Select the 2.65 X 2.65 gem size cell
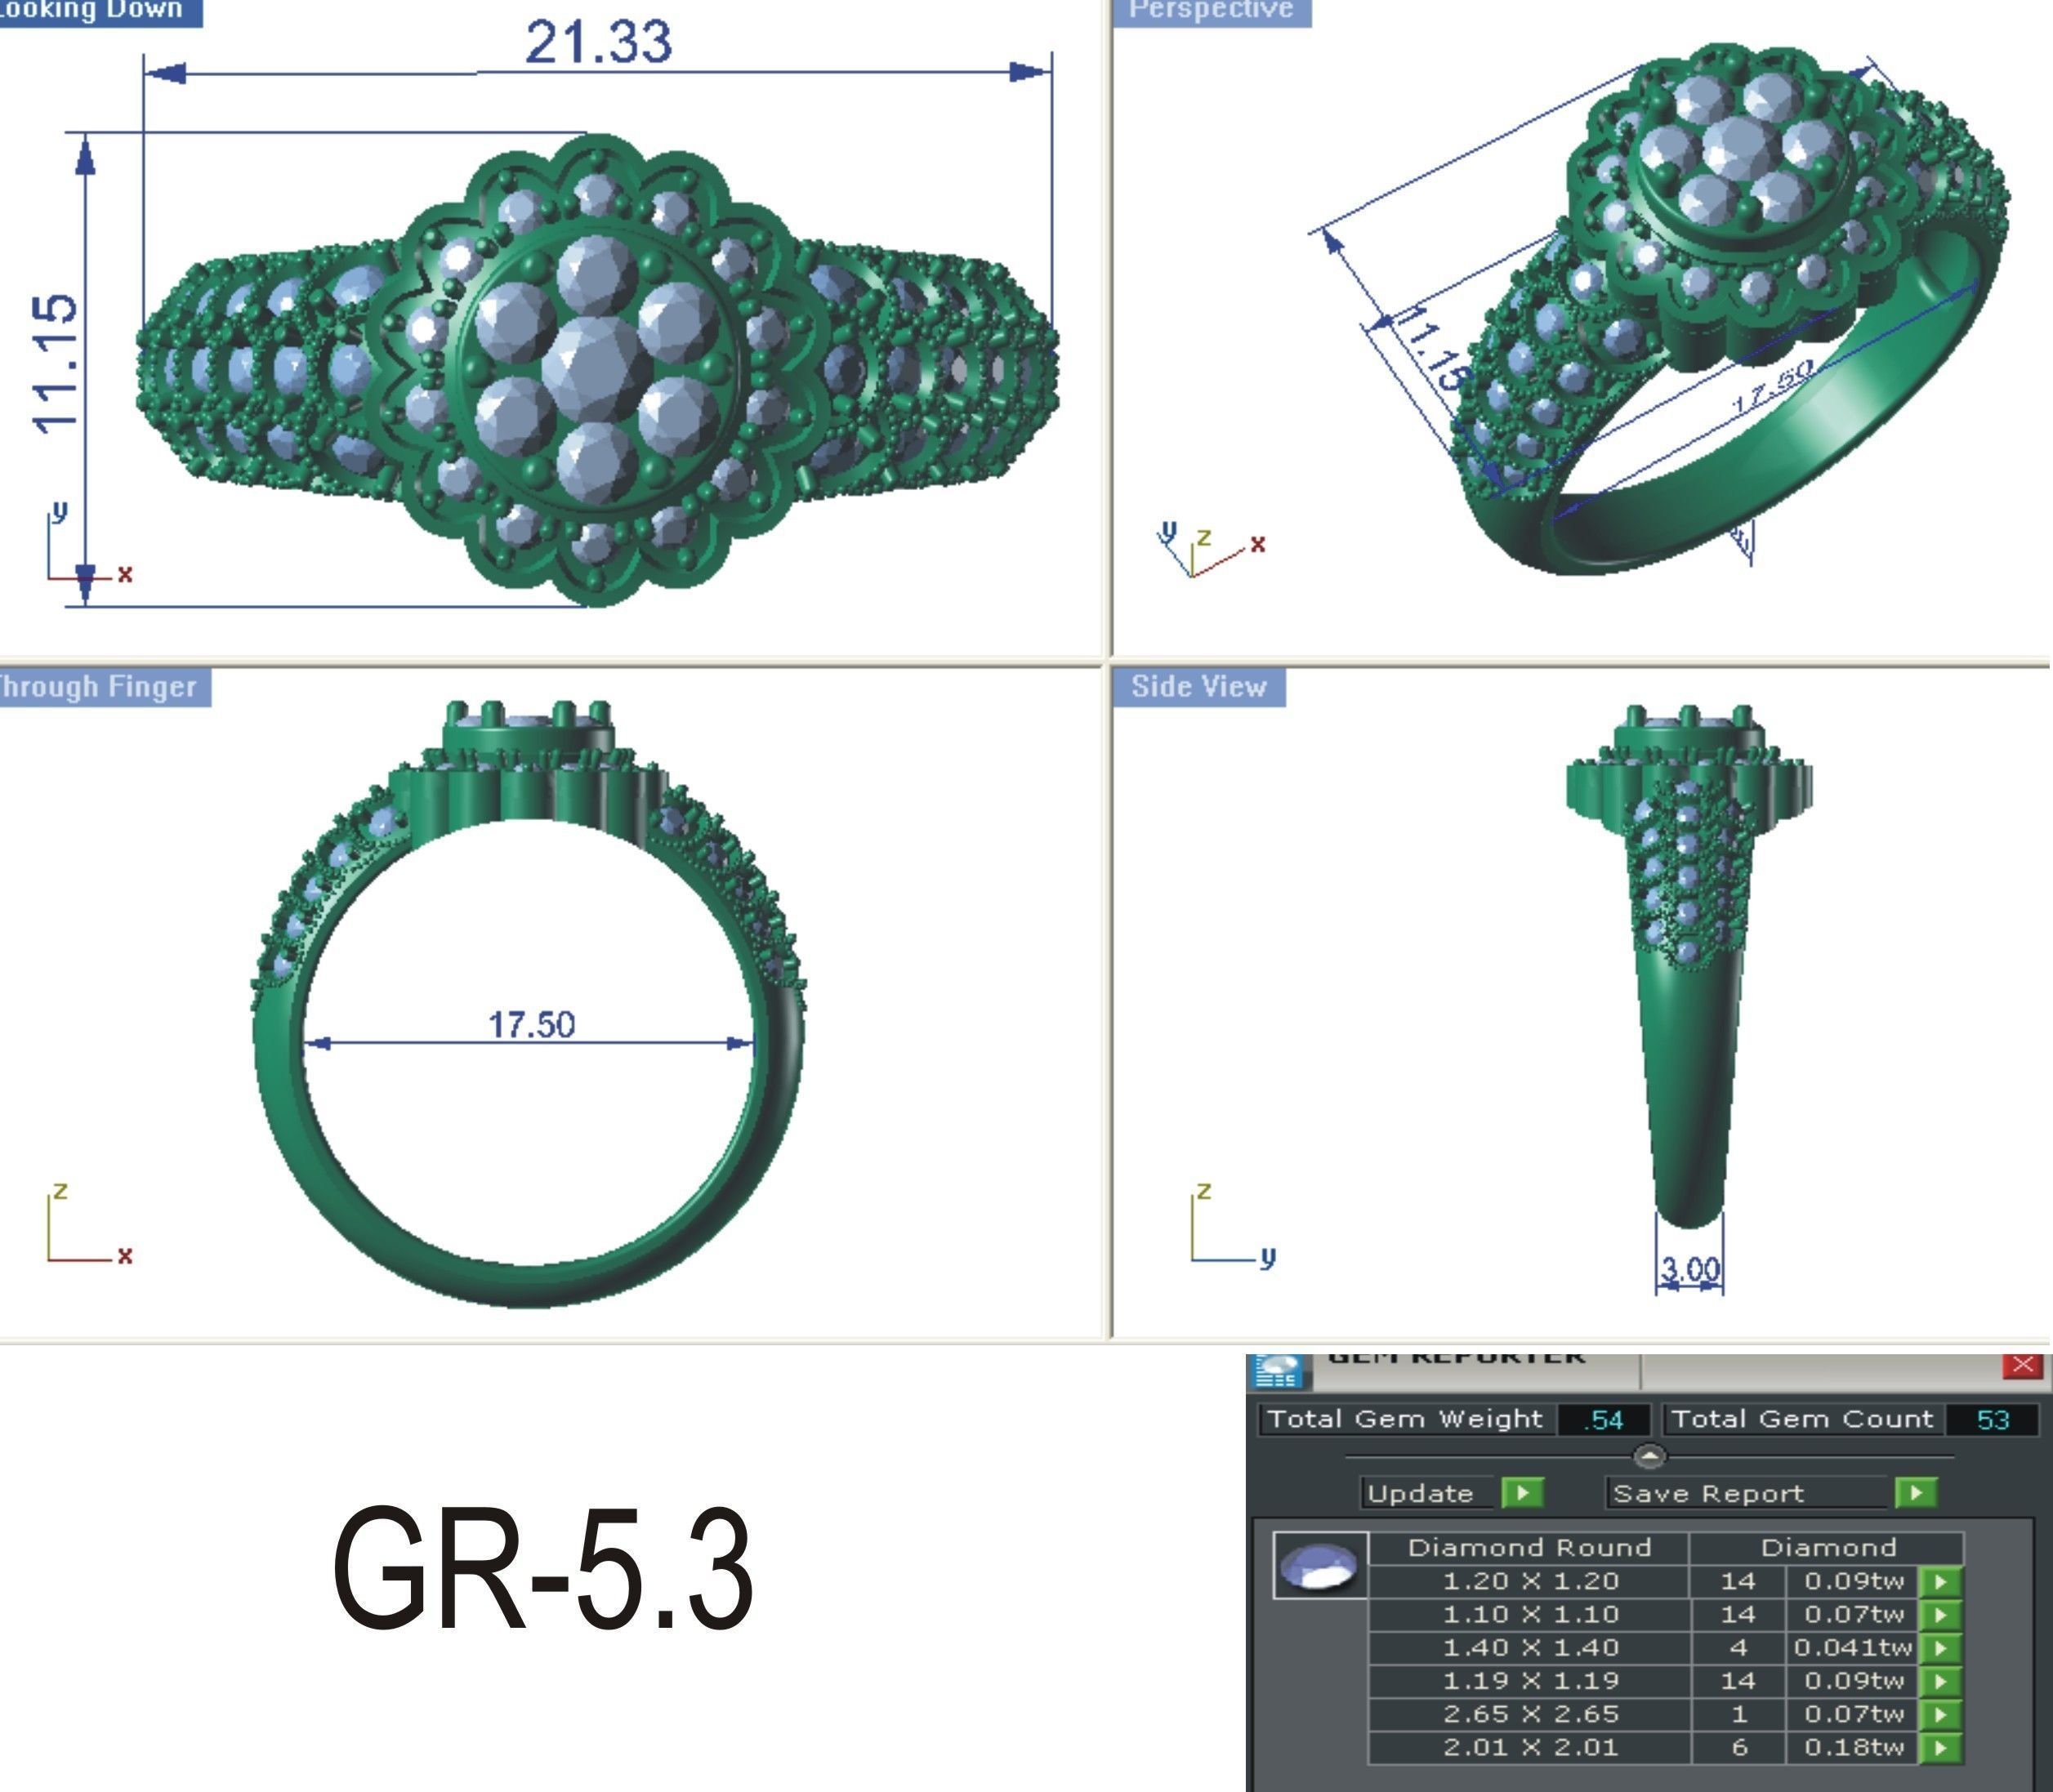Screen dimensions: 2053x1792 (1530, 1714)
